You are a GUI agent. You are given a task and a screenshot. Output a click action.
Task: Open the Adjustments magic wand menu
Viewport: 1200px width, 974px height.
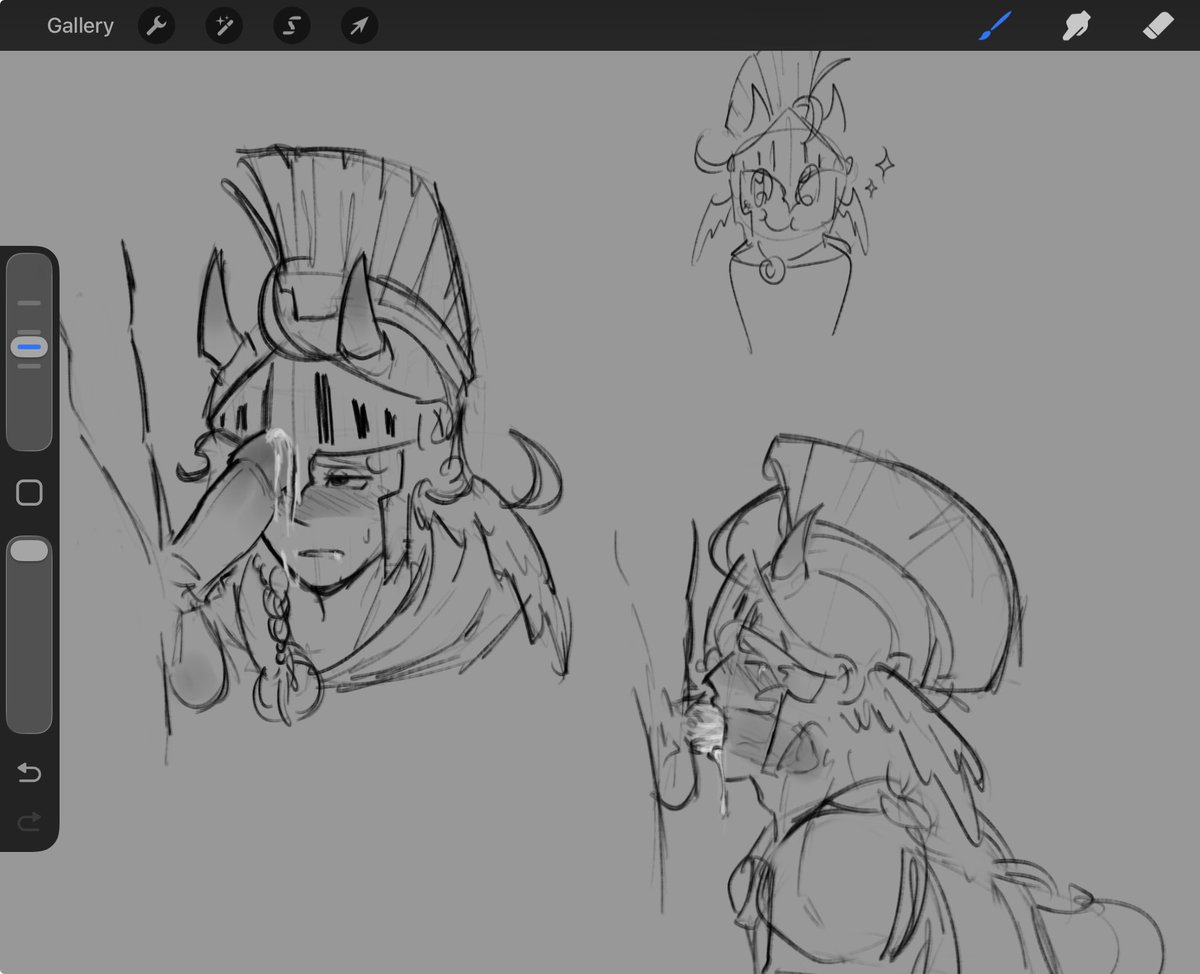pyautogui.click(x=223, y=26)
